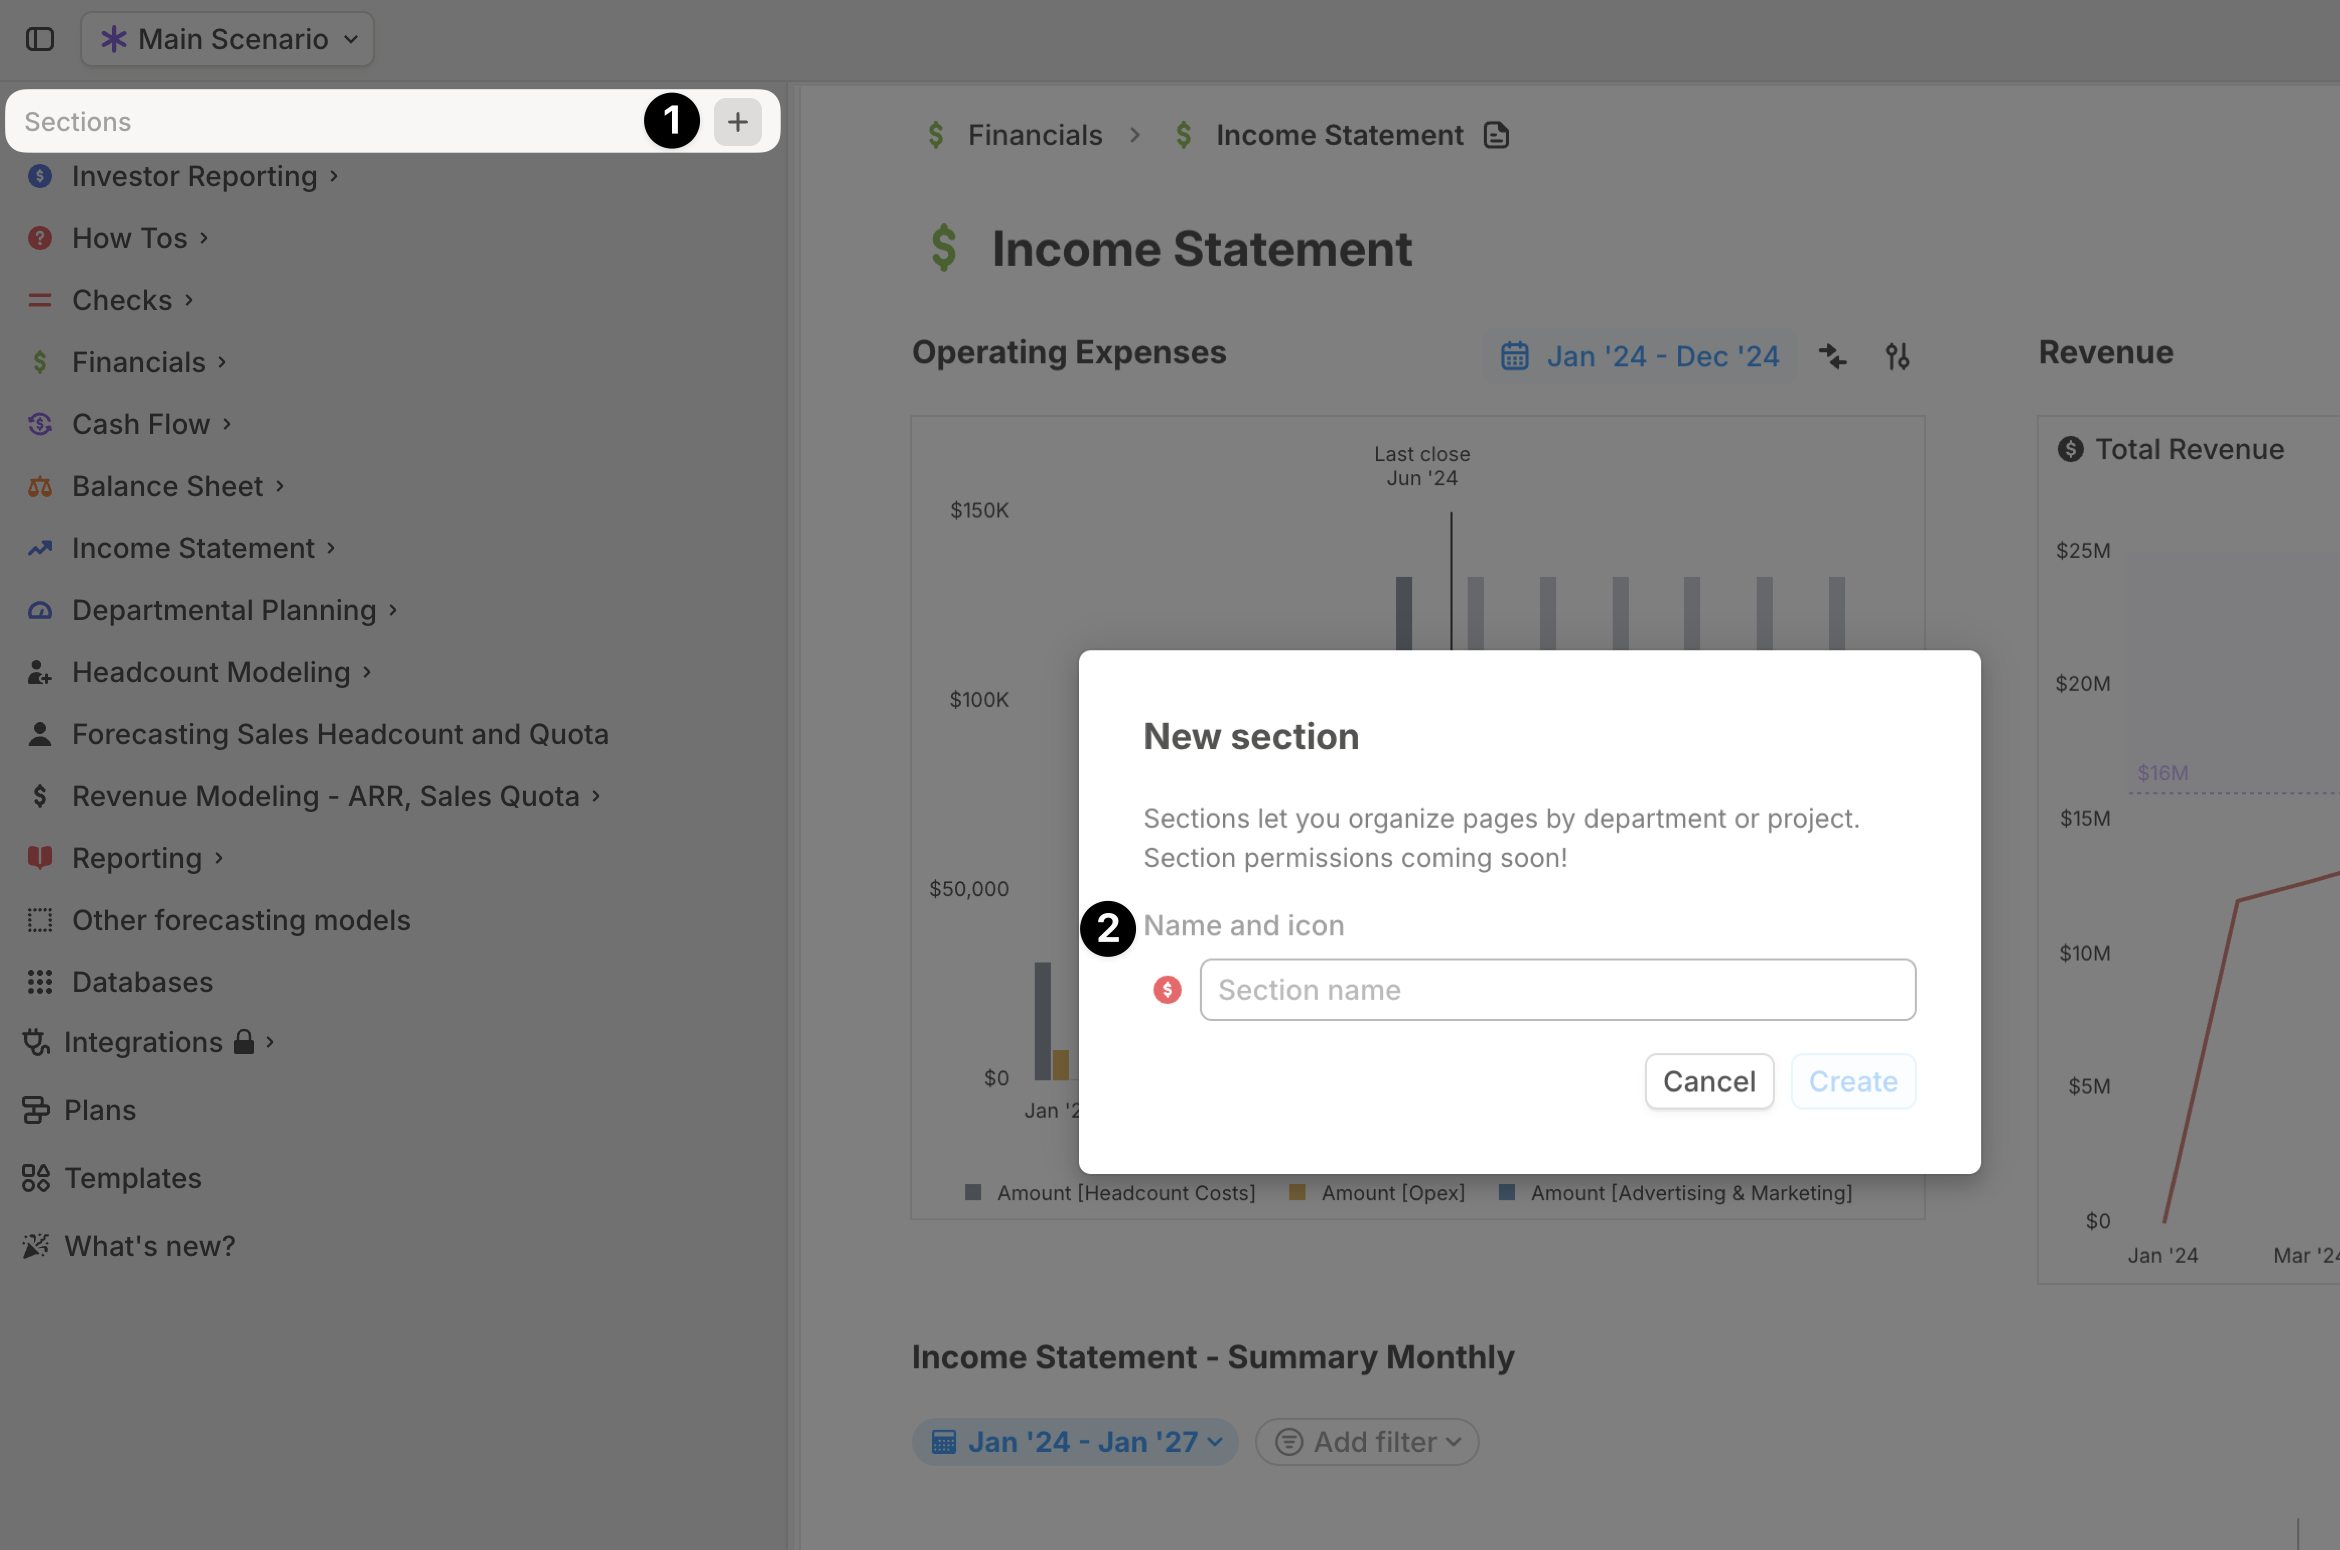Expand the Investor Reporting section
2340x1550 pixels.
[x=194, y=176]
